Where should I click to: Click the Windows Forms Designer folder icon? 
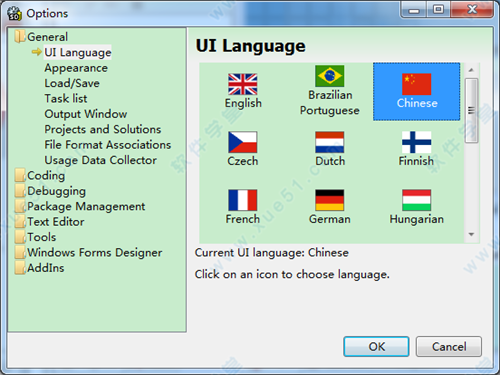point(20,252)
